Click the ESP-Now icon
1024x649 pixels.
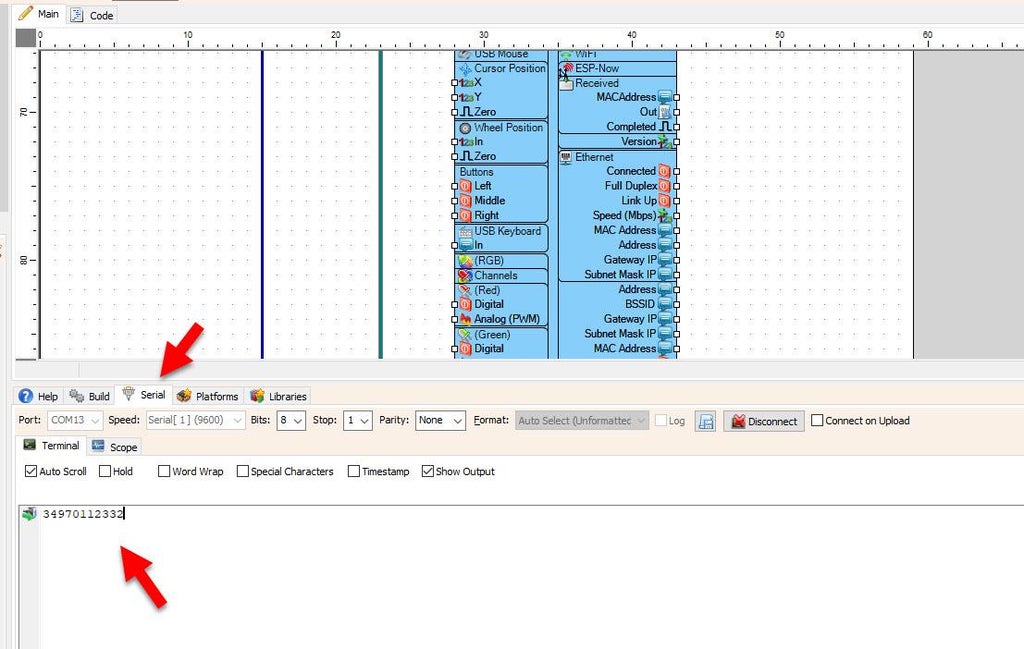567,68
